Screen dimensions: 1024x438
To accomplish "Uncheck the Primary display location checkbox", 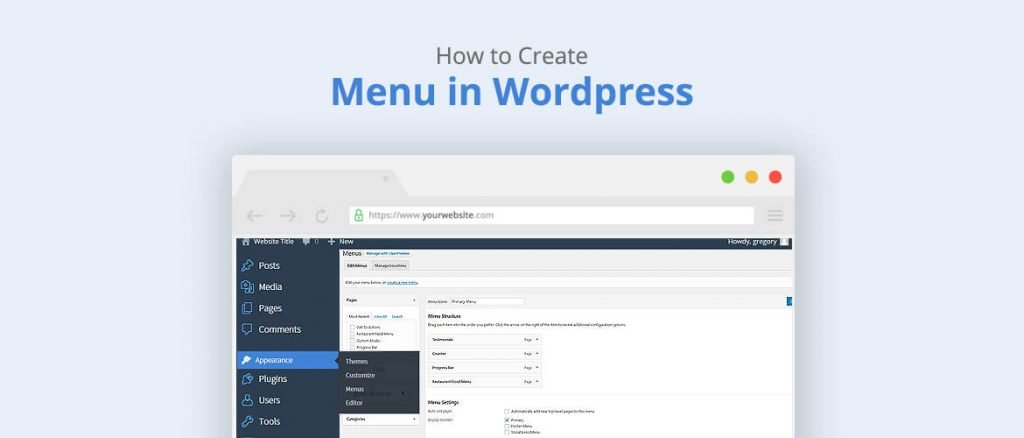I will [x=507, y=420].
